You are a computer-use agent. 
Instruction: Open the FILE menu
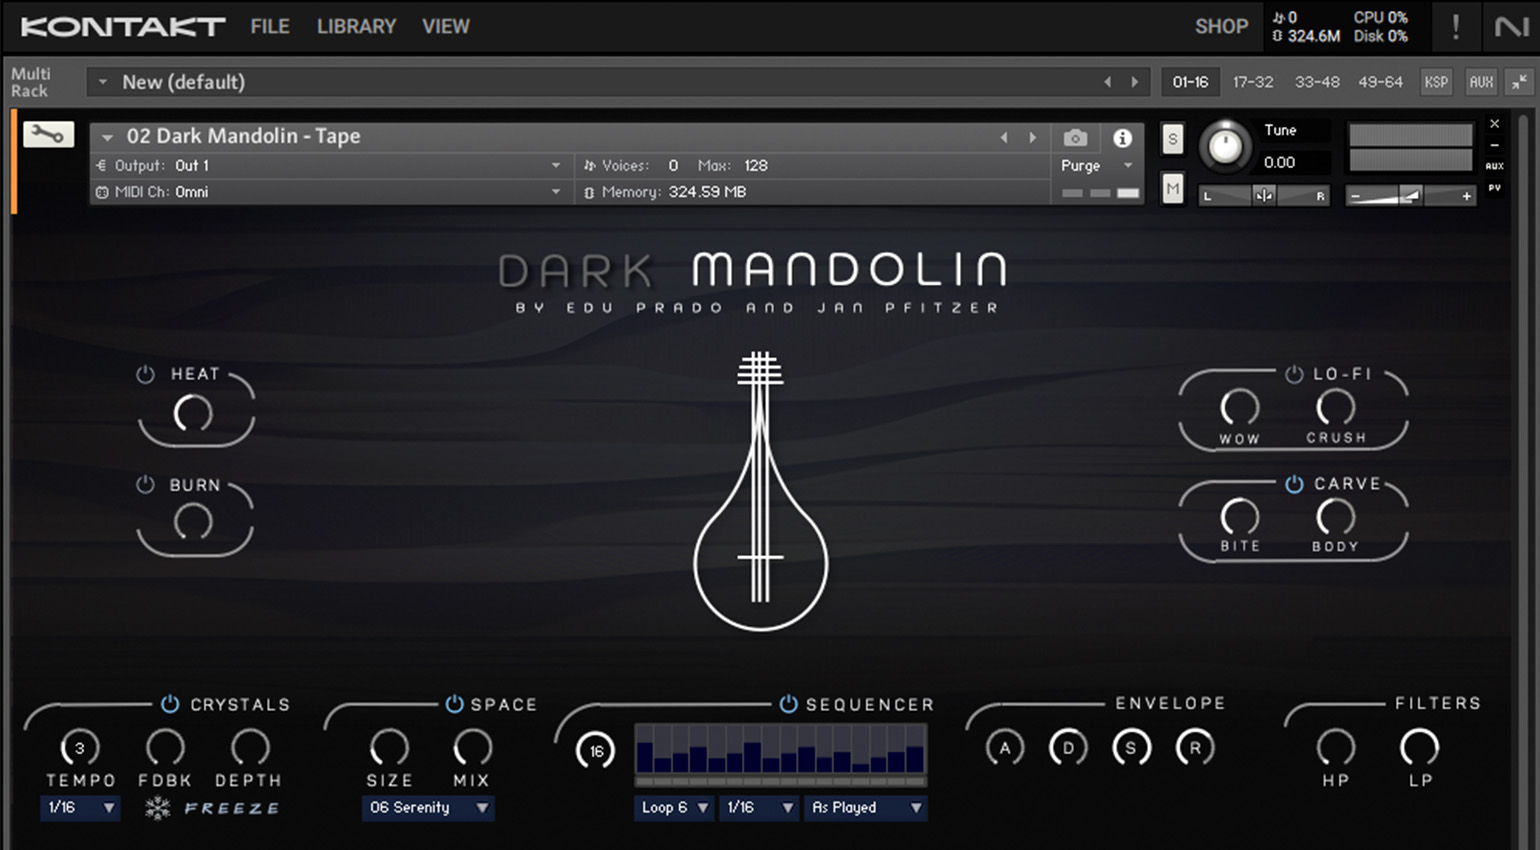pos(270,27)
